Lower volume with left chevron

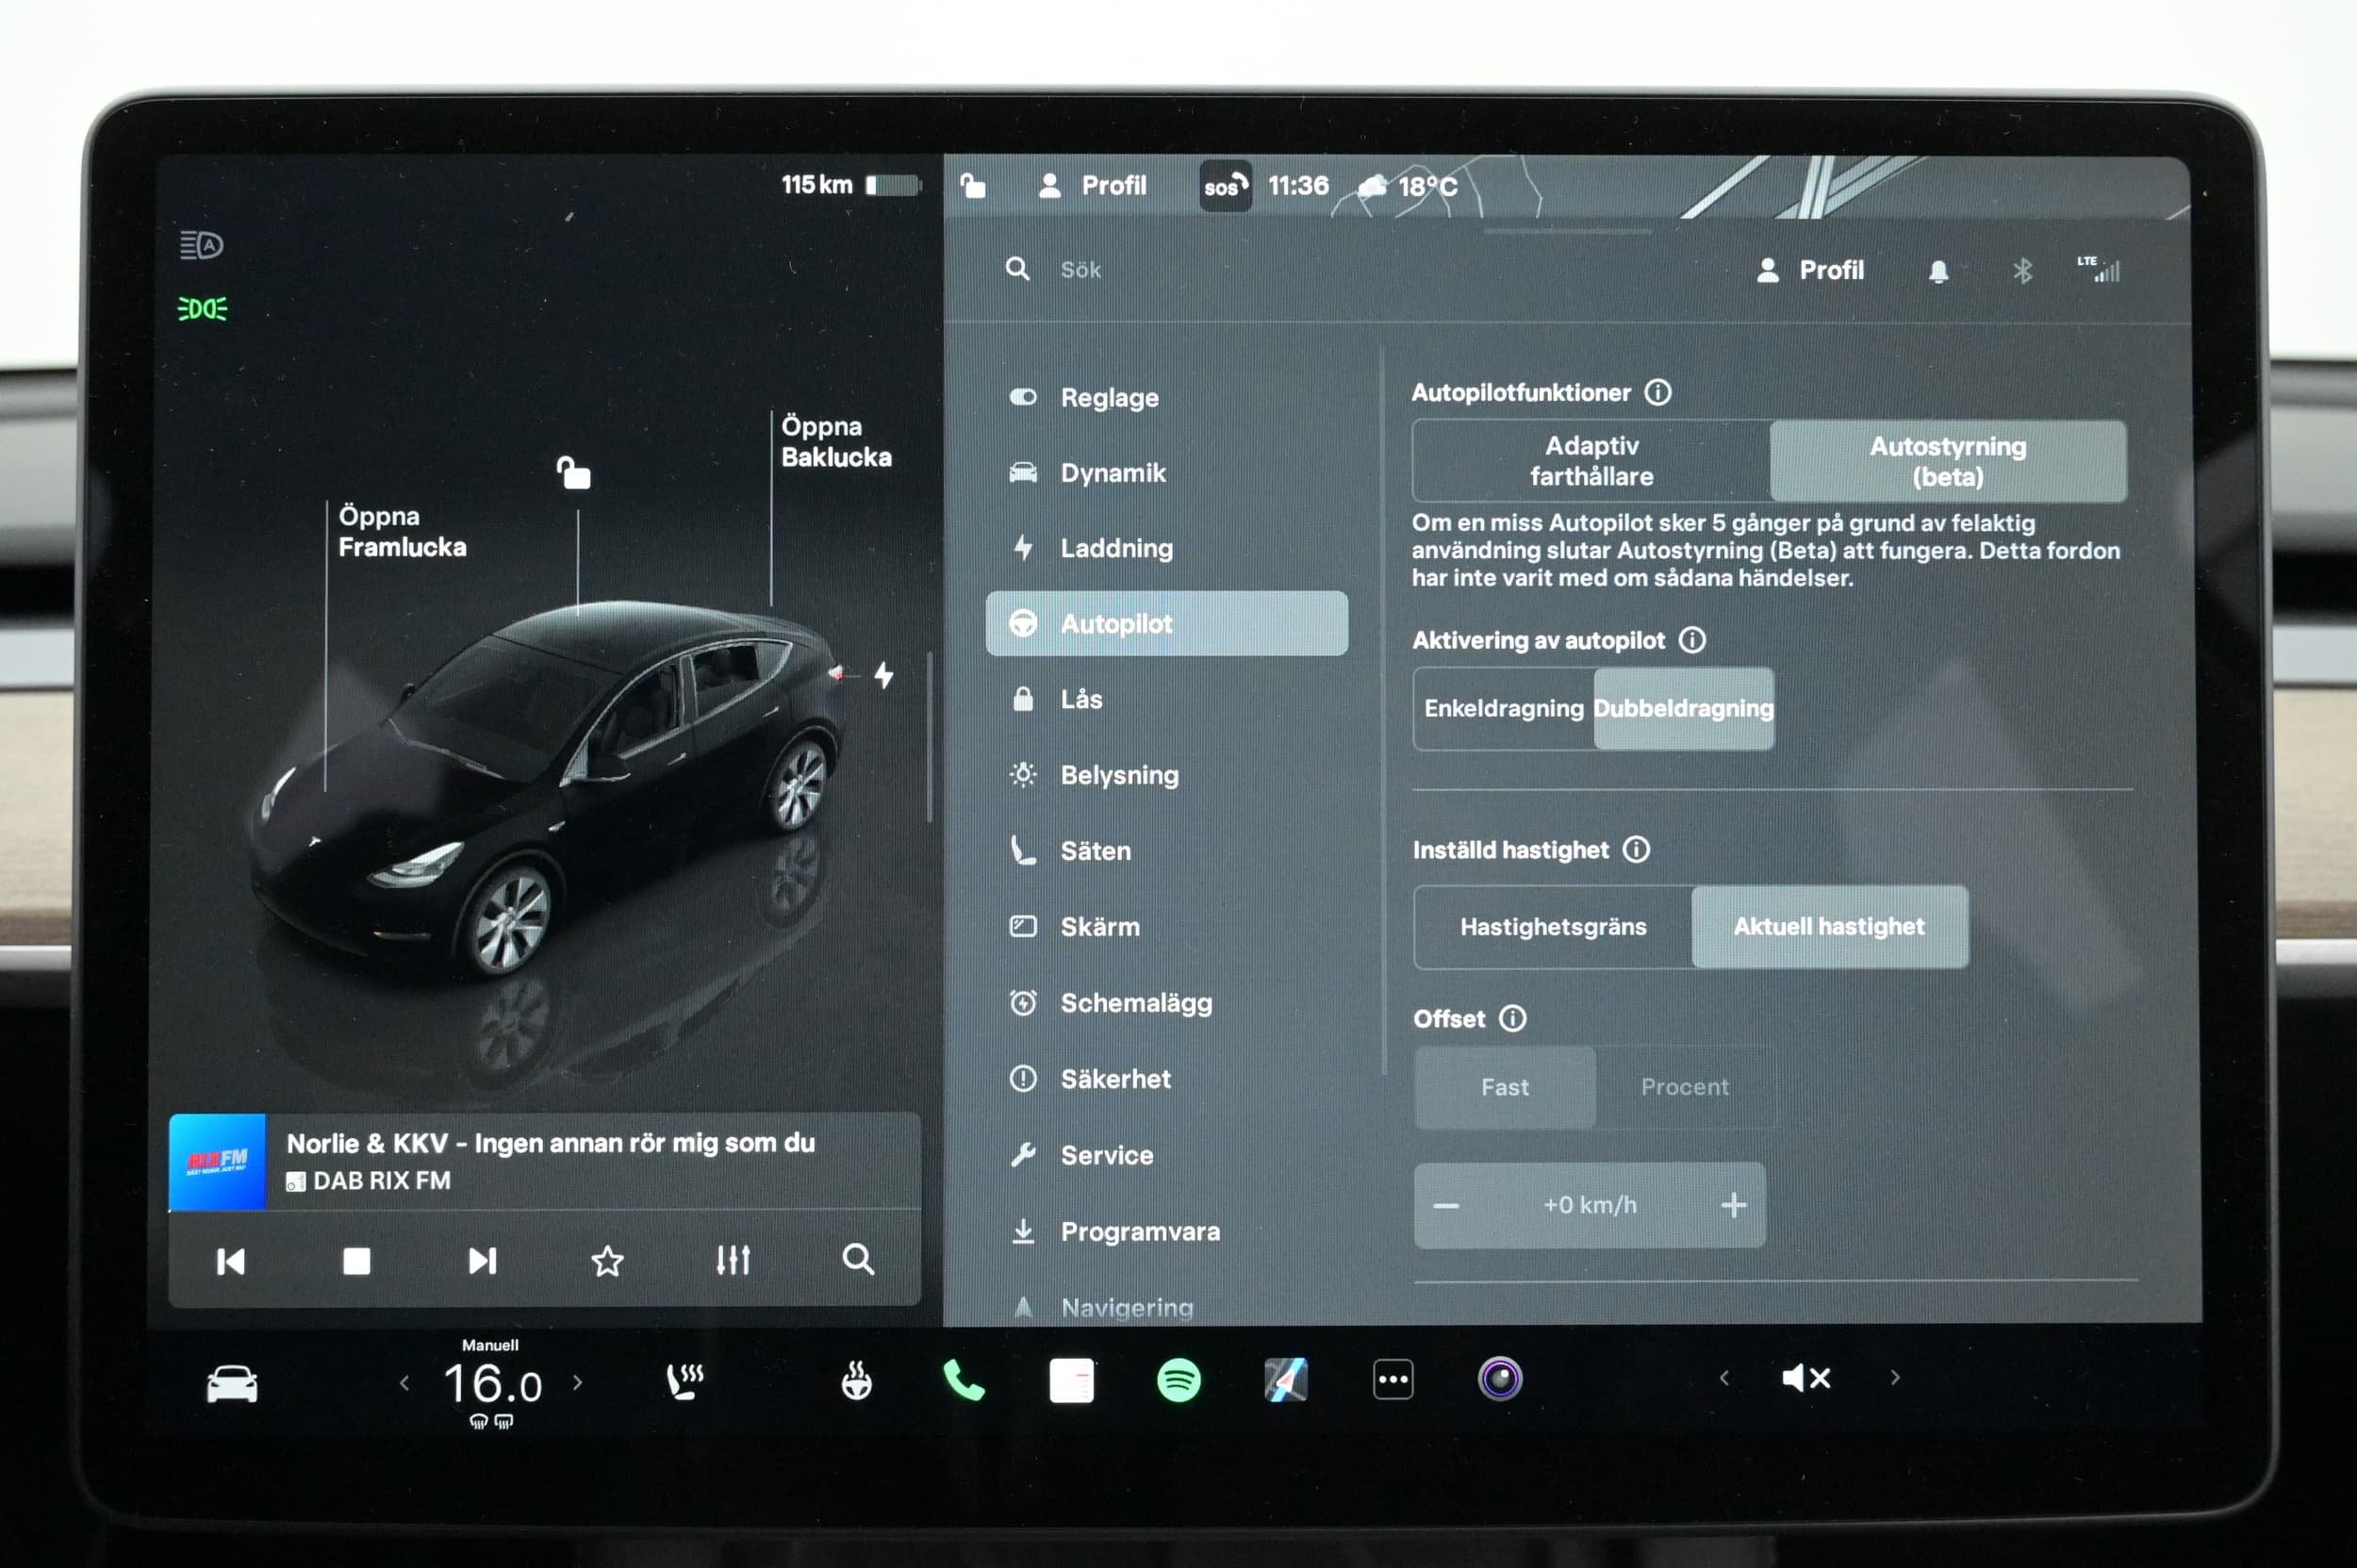point(1724,1378)
